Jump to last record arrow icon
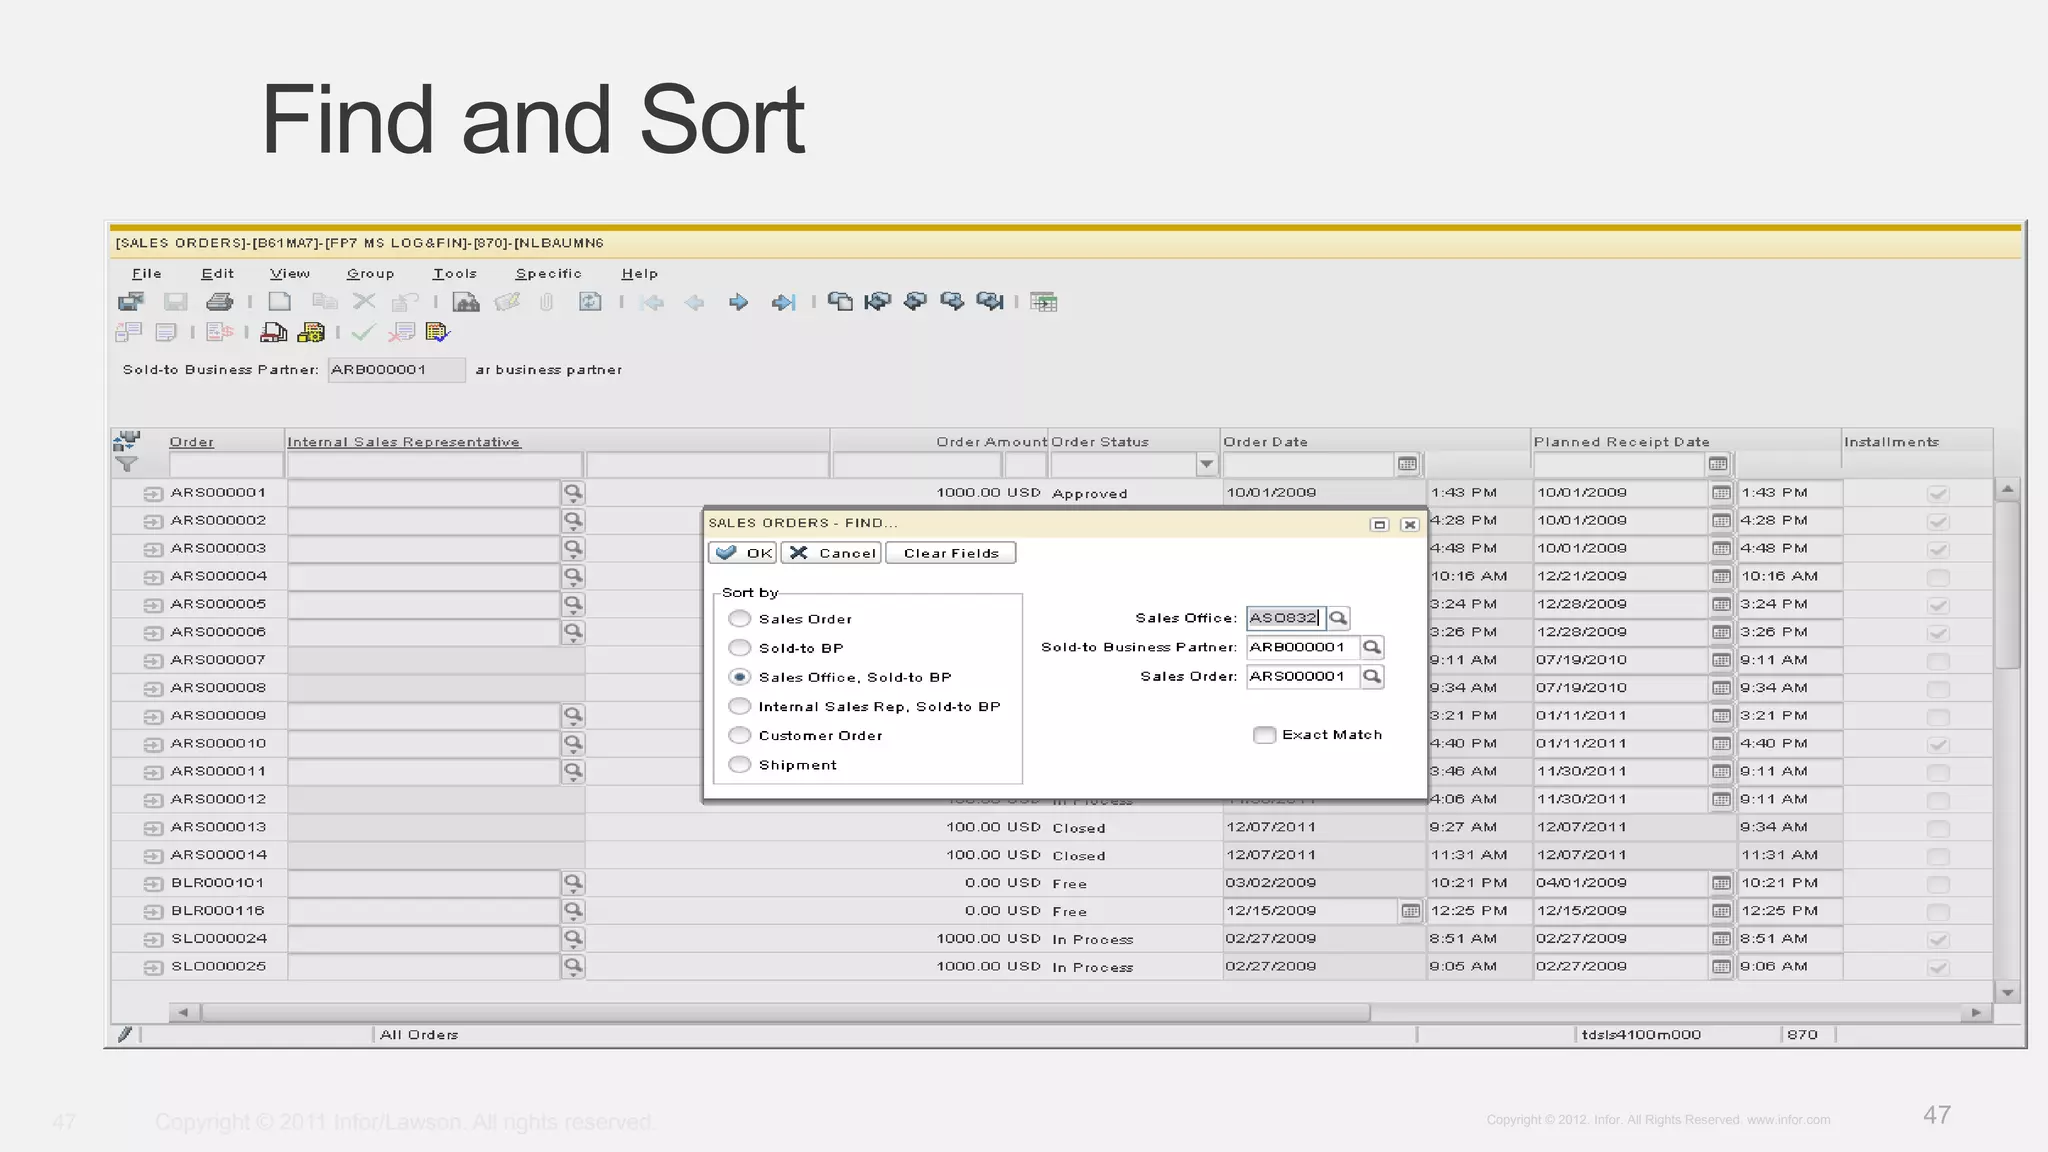This screenshot has height=1152, width=2048. point(783,302)
